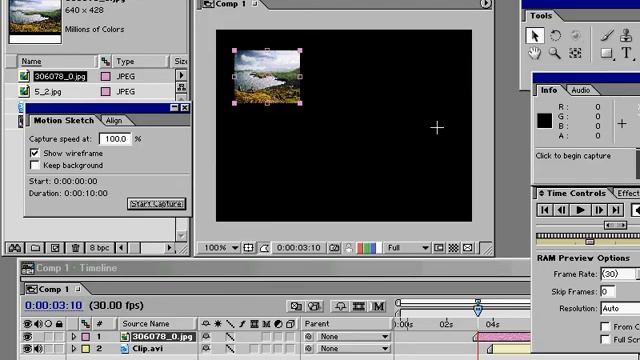Click the Capture speed percentage field

(x=115, y=139)
